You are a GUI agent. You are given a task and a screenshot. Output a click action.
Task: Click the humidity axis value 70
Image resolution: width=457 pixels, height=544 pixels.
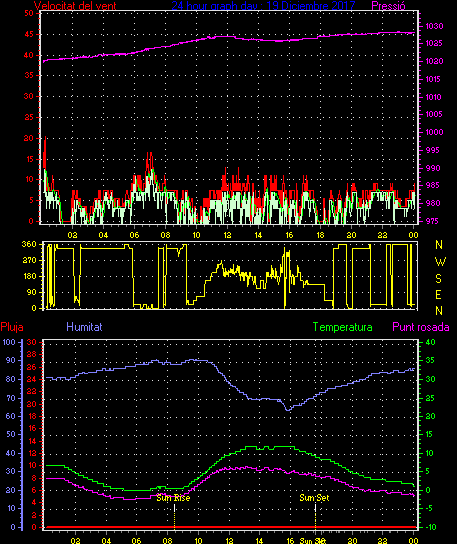coord(11,398)
